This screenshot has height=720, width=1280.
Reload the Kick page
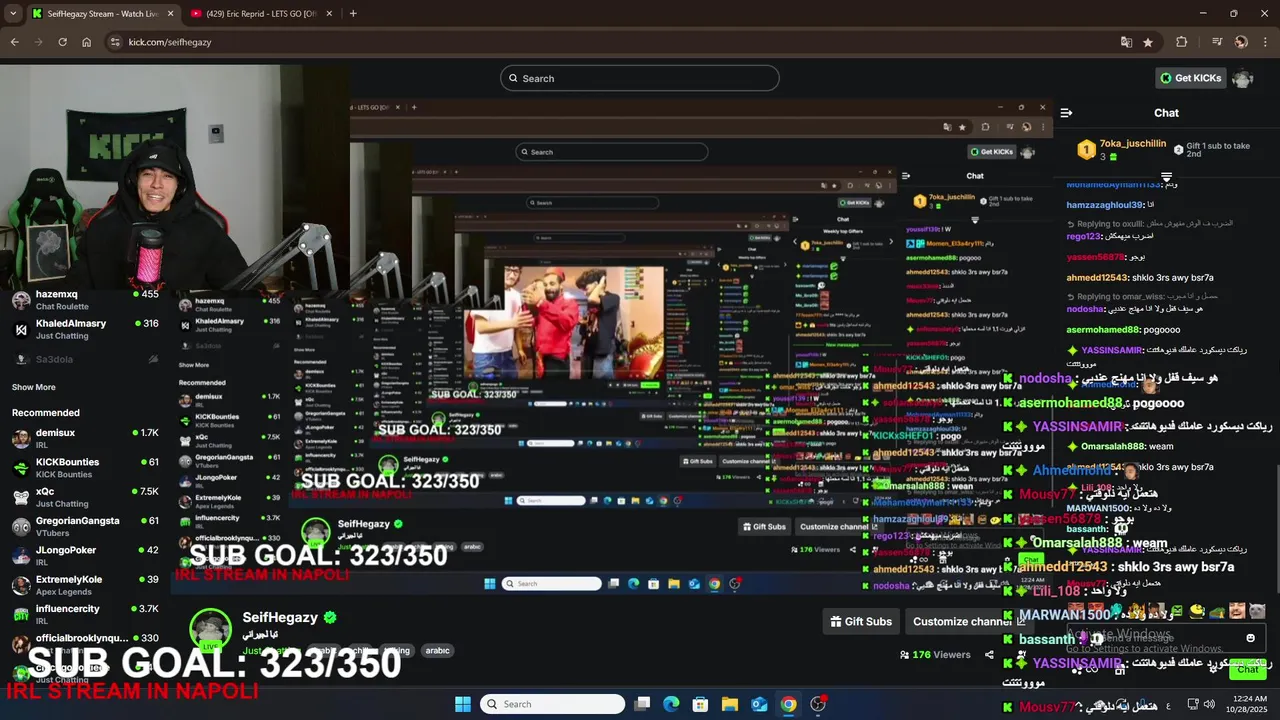[x=62, y=42]
